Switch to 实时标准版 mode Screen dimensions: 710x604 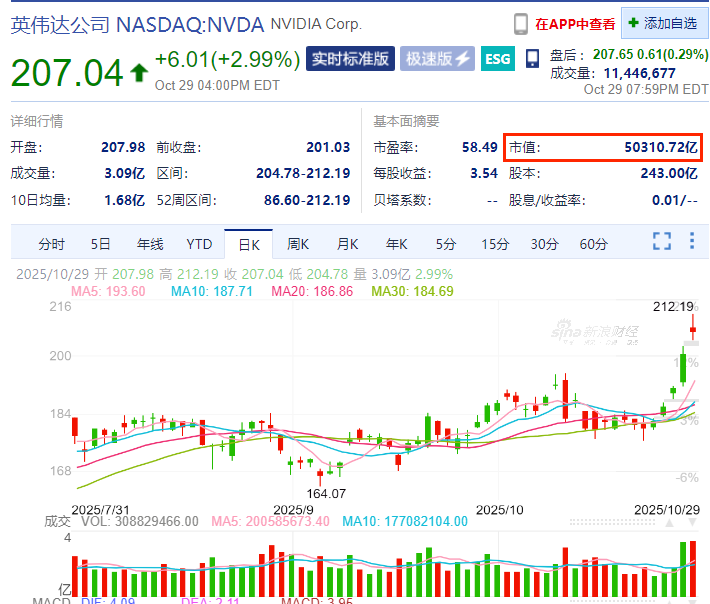point(351,58)
